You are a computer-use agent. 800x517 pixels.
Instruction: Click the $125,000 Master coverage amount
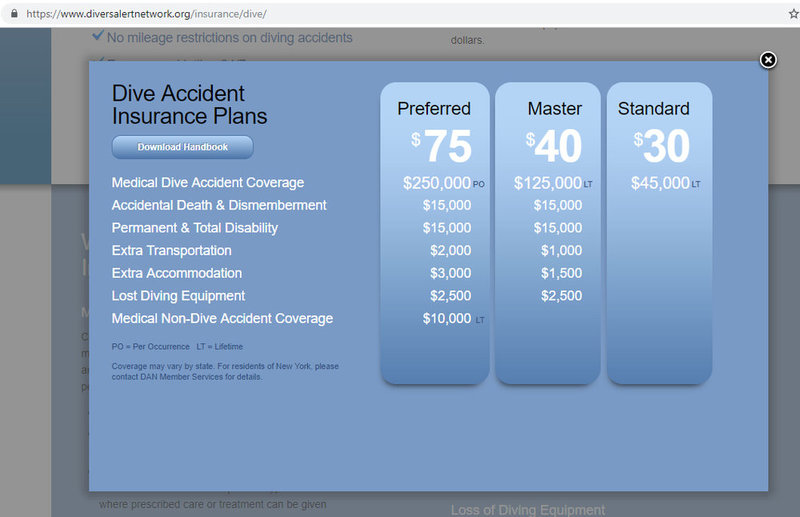548,183
